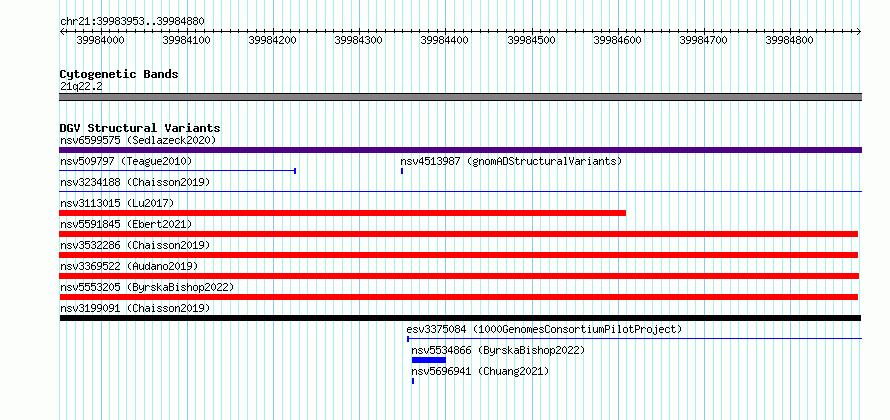This screenshot has height=420, width=890.
Task: Click ruler position 39984500
Action: (x=531, y=40)
